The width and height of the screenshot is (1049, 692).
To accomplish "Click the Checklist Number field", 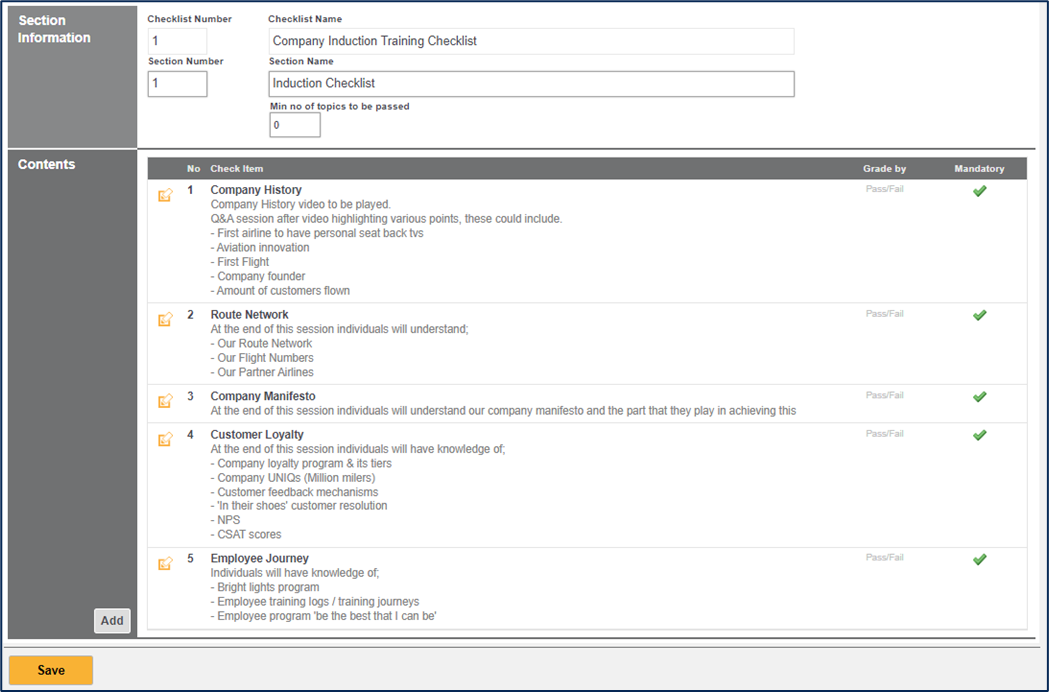I will (177, 41).
